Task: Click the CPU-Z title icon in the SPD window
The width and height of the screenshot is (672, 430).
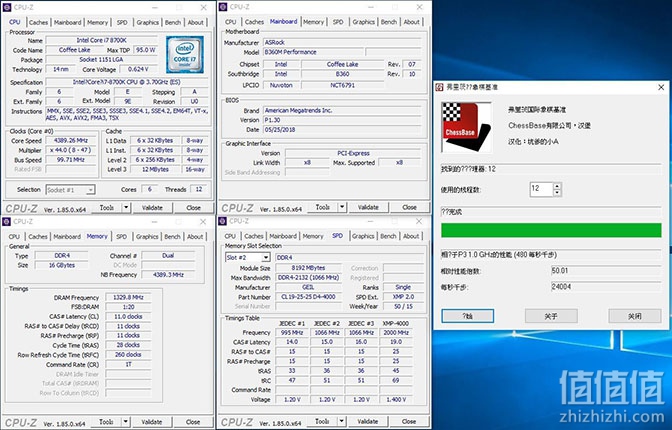Action: (222, 221)
